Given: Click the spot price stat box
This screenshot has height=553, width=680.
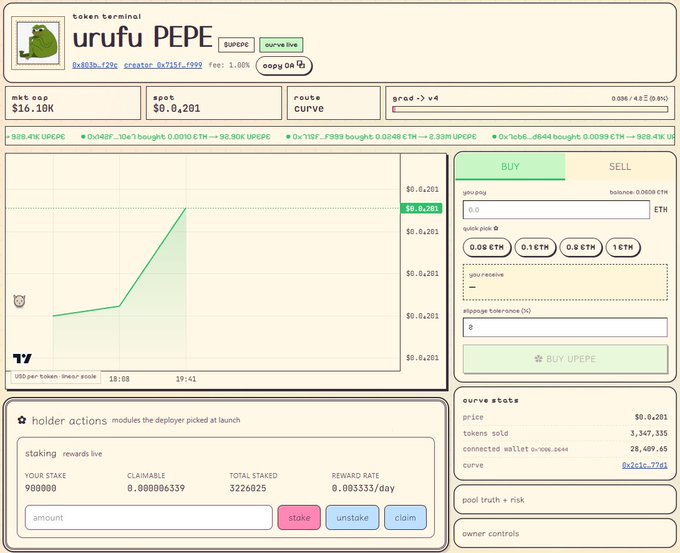Looking at the screenshot, I should (214, 103).
